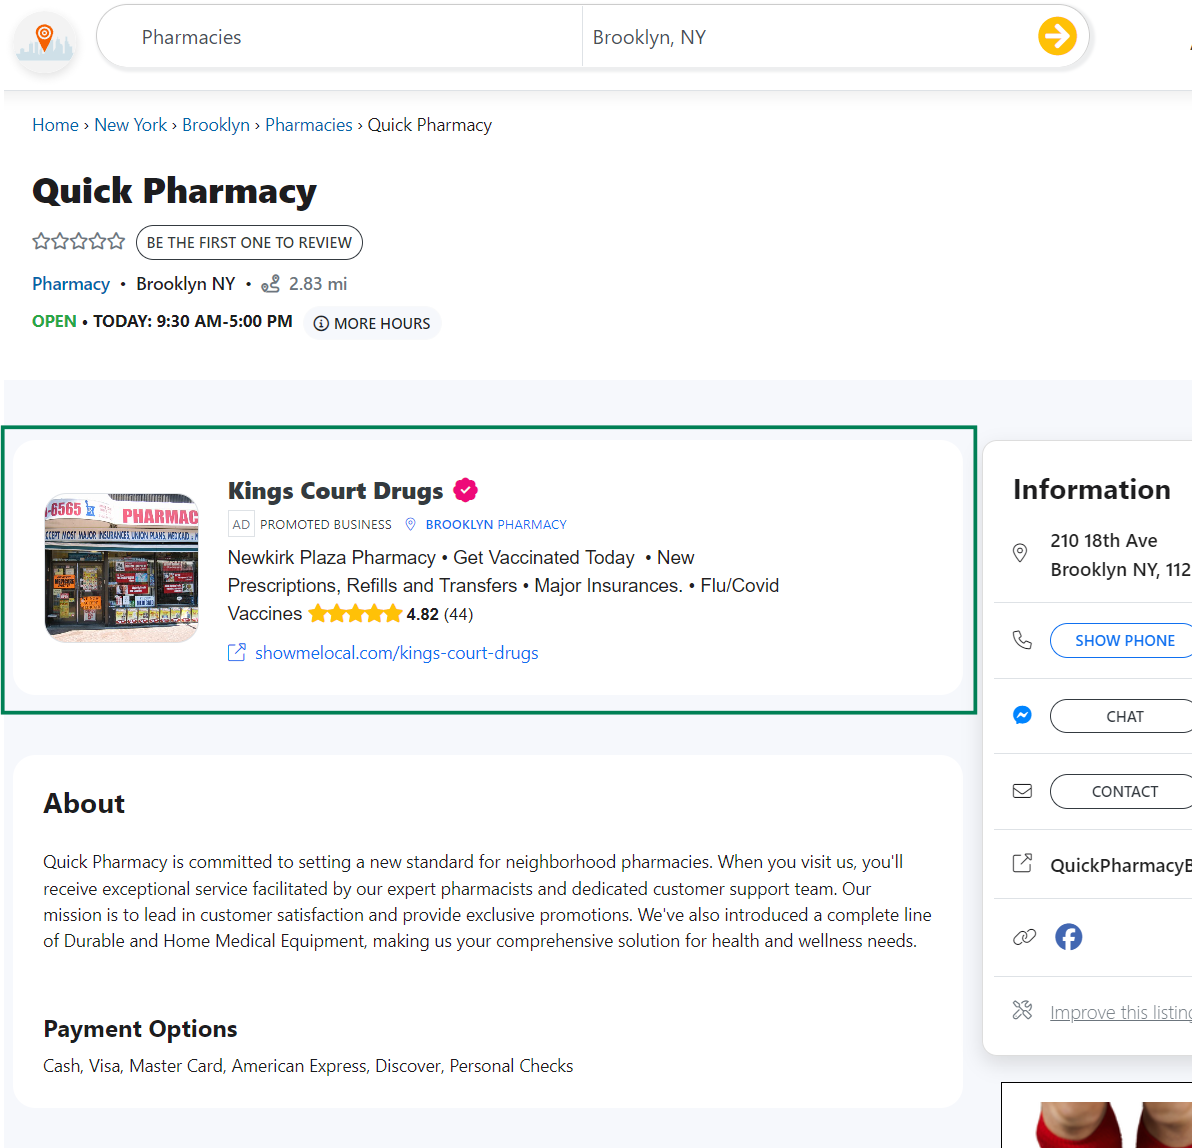Viewport: 1192px width, 1148px height.
Task: Click the Improve this listing link
Action: [1120, 1011]
